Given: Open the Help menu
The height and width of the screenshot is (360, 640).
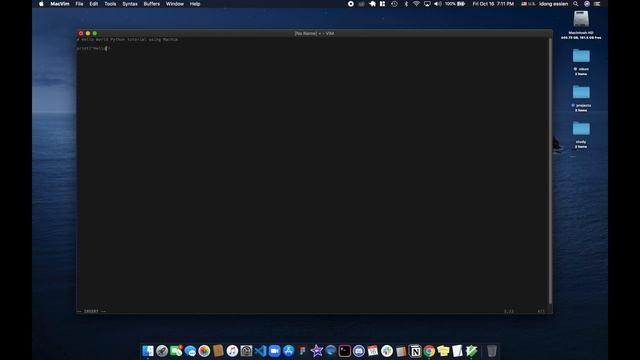Looking at the screenshot, I should (x=195, y=4).
